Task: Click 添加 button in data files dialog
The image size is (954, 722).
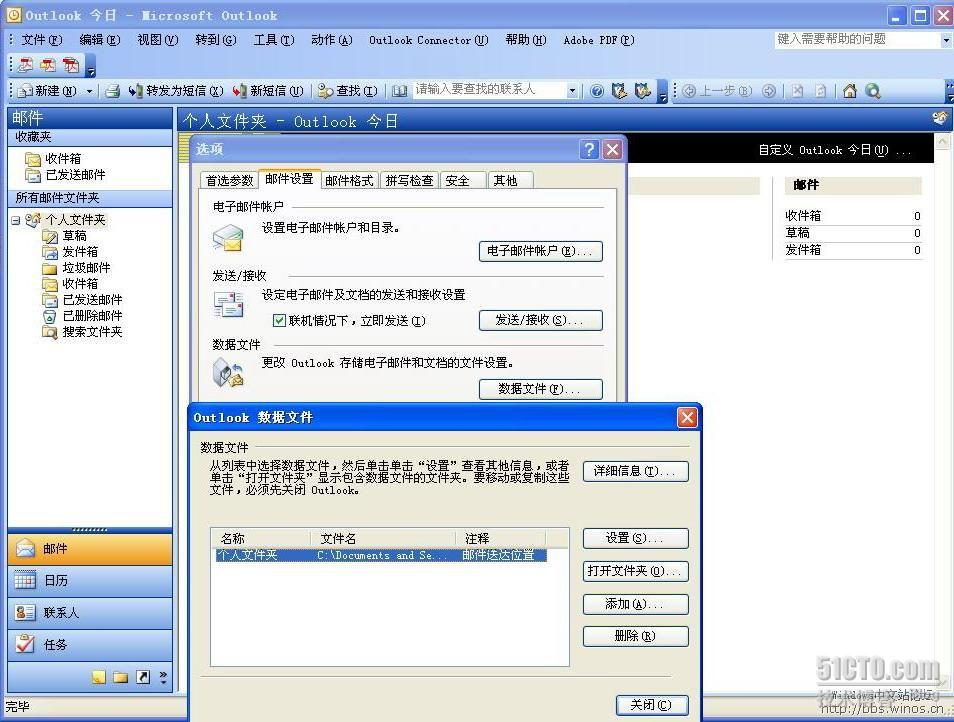Action: tap(636, 604)
